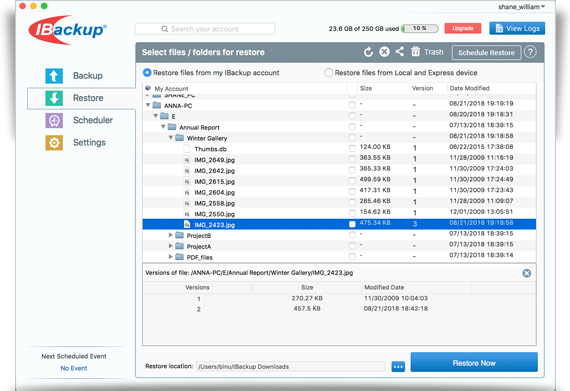
Task: Collapse the ANNA-PC tree node
Action: pyautogui.click(x=148, y=105)
